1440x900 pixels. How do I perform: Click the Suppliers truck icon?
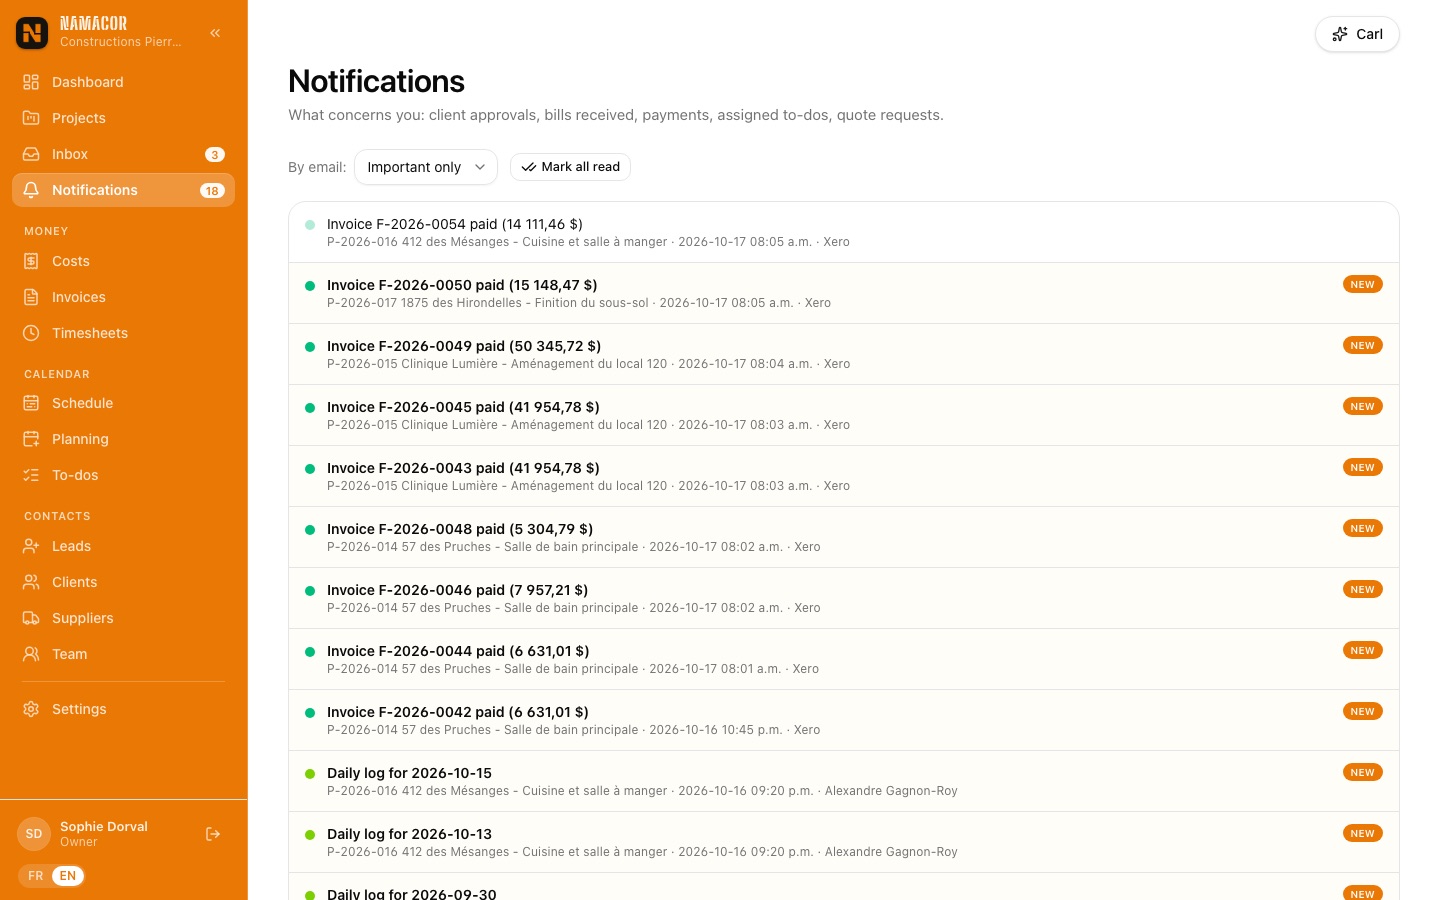(x=31, y=618)
